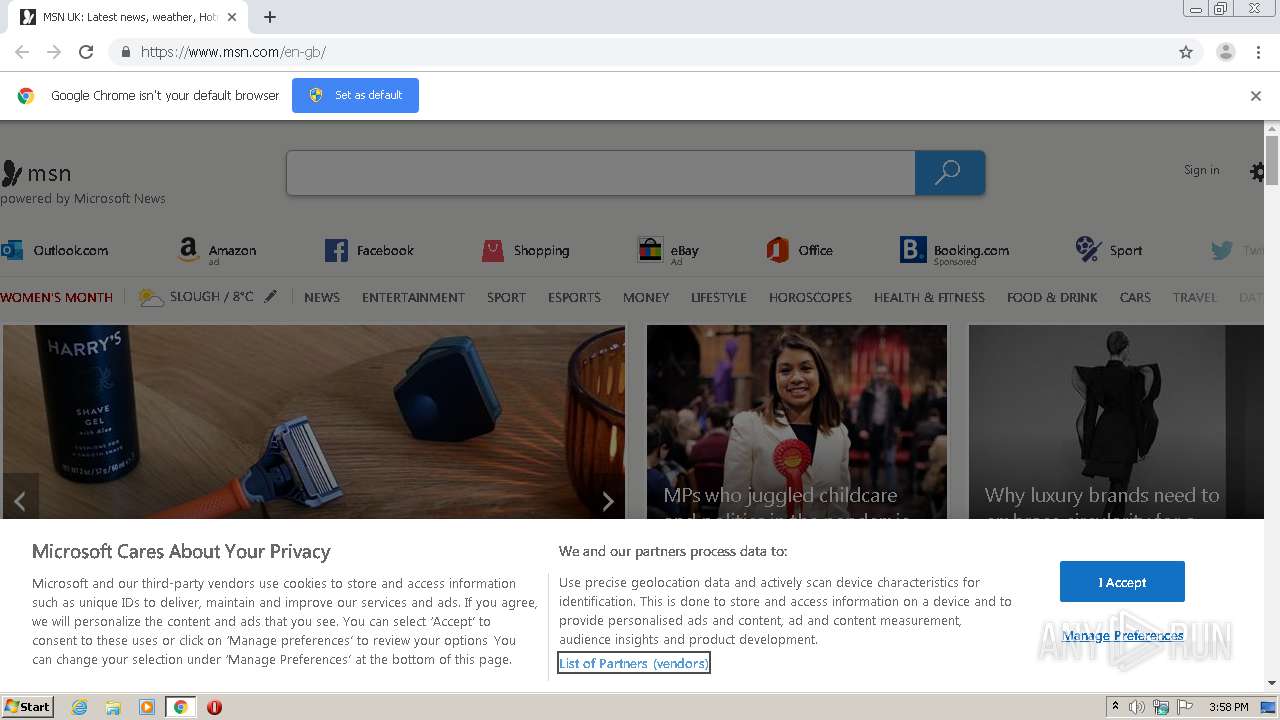
Task: Go to Food & Drink section
Action: coord(1052,297)
